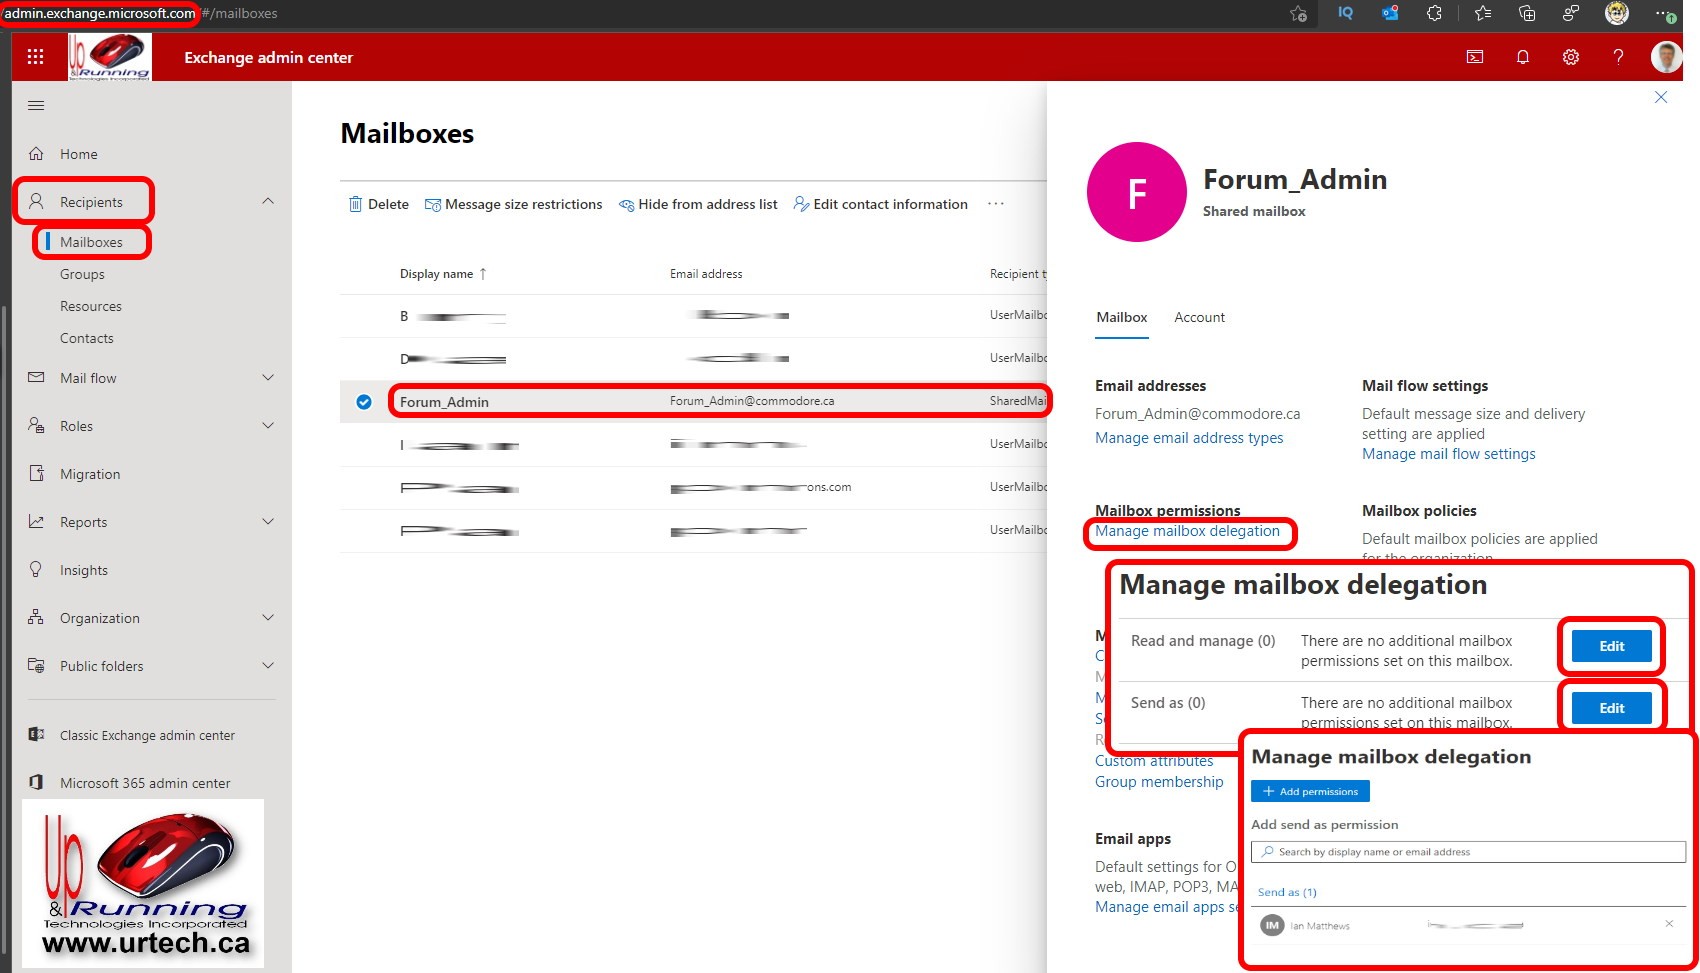Image resolution: width=1700 pixels, height=973 pixels.
Task: Open the Exchange admin center app launcher
Action: (36, 57)
